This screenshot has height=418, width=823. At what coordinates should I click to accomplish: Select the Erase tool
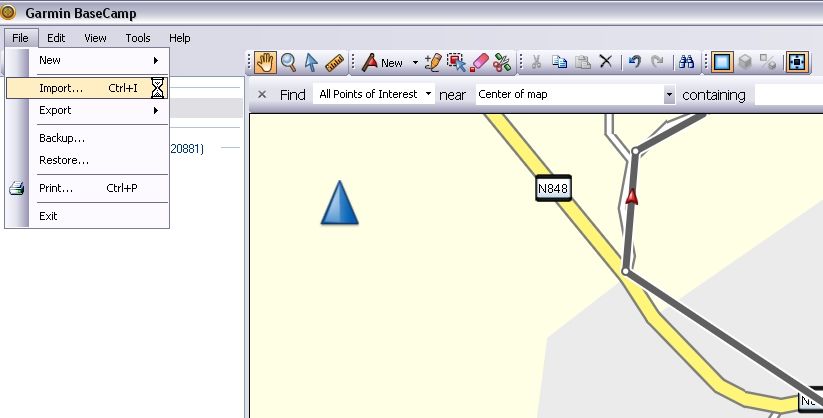(479, 62)
